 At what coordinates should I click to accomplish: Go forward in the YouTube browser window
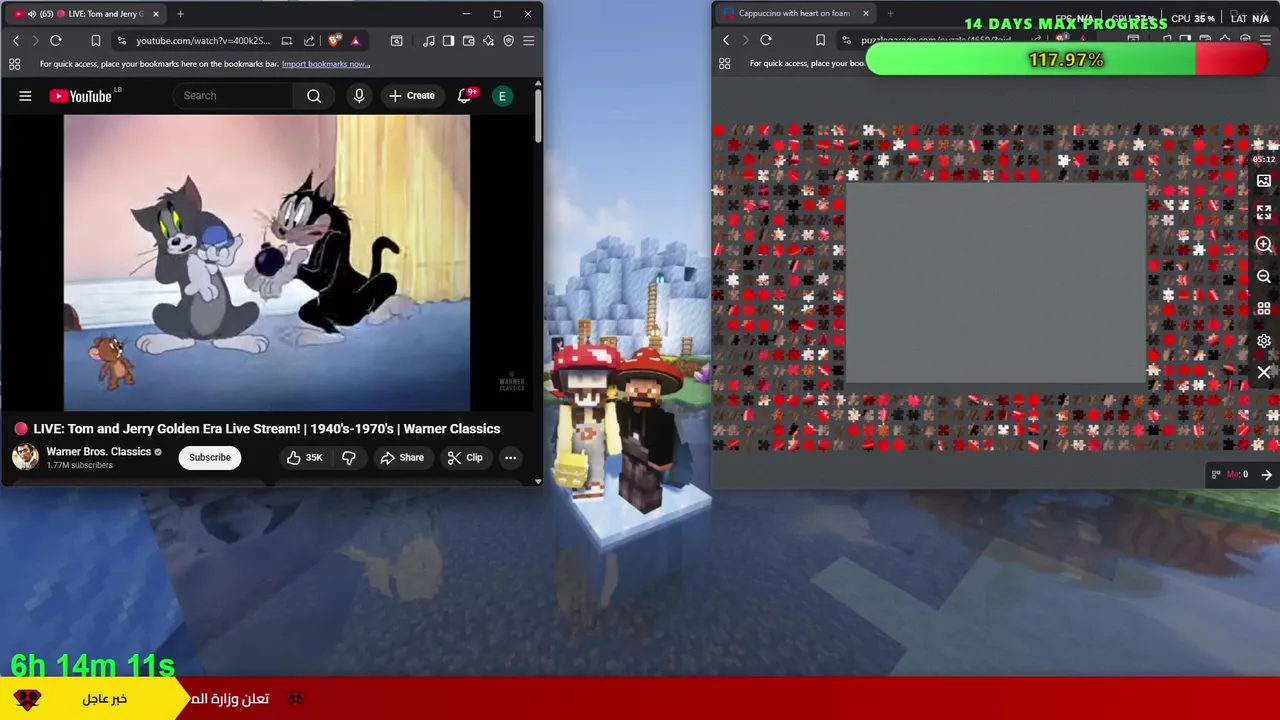click(35, 41)
